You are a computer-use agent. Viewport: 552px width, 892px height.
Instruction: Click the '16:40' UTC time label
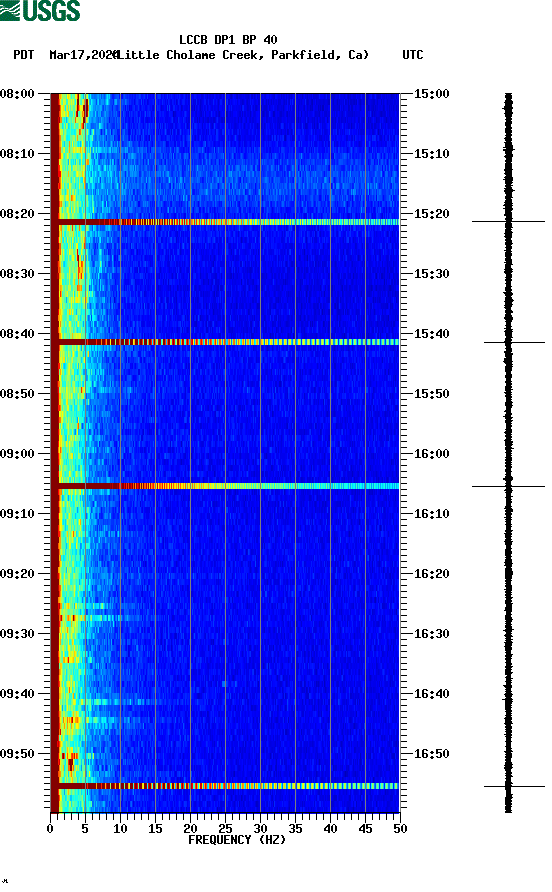[431, 694]
